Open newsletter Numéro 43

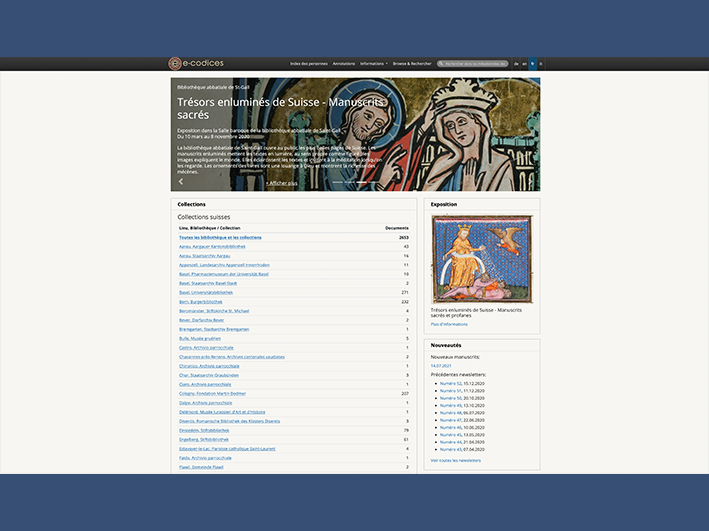tap(450, 450)
